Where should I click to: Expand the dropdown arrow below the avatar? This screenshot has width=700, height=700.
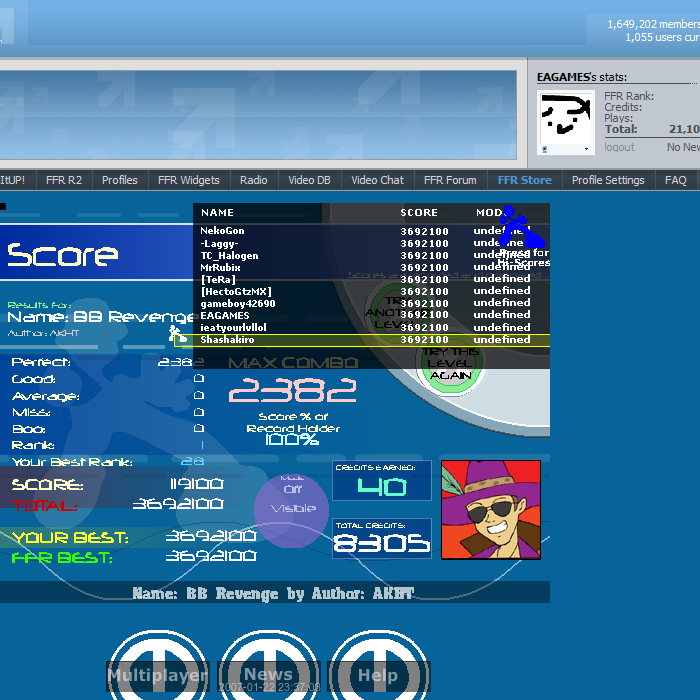coord(586,149)
